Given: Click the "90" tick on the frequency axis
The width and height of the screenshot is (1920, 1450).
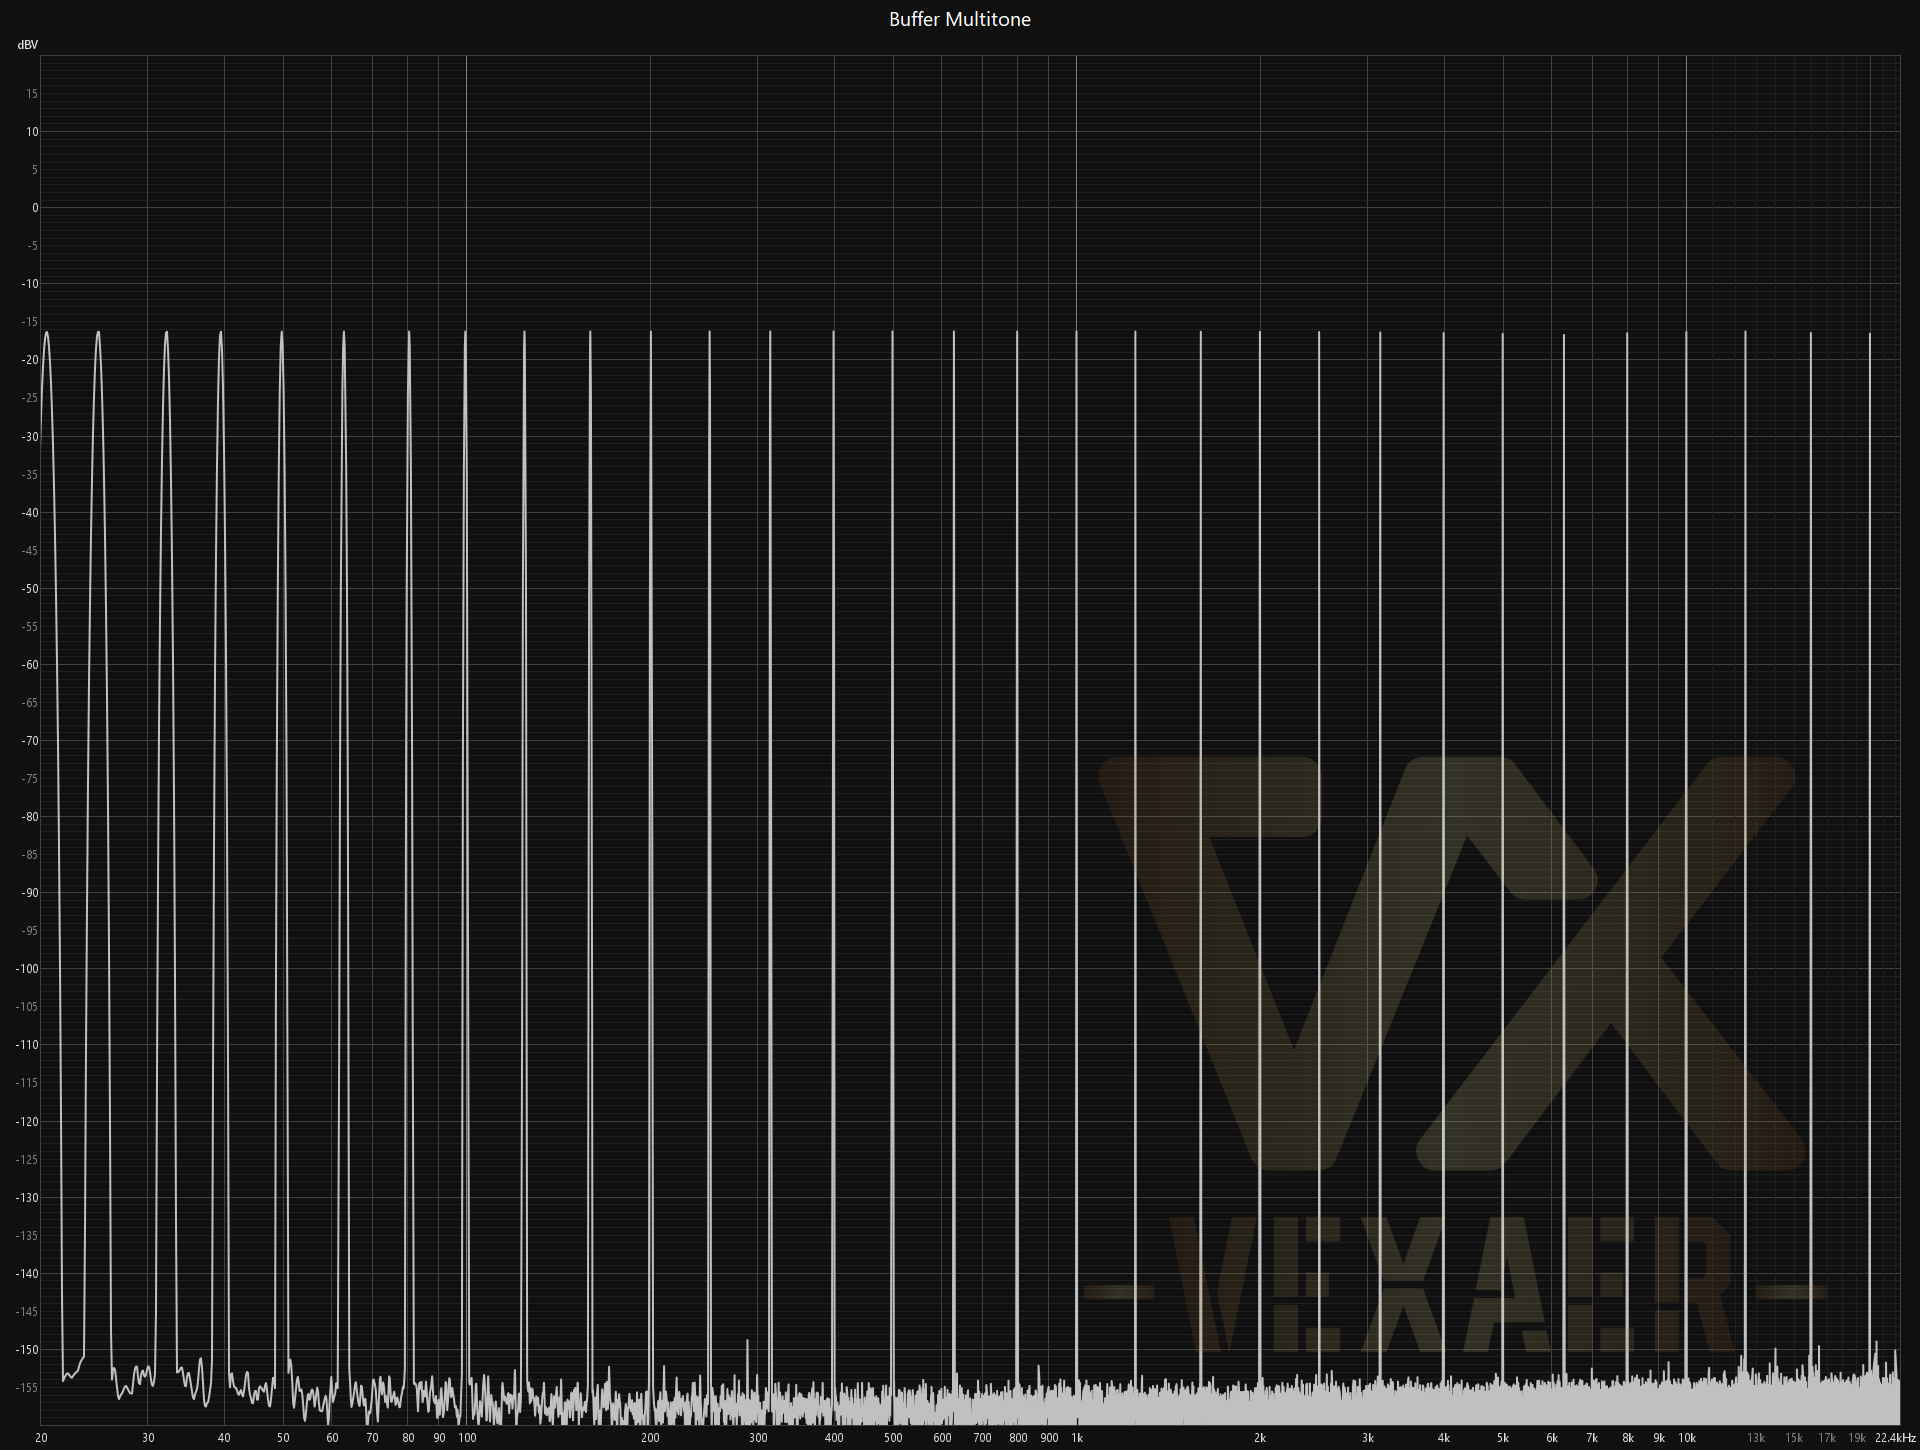Looking at the screenshot, I should point(439,1438).
